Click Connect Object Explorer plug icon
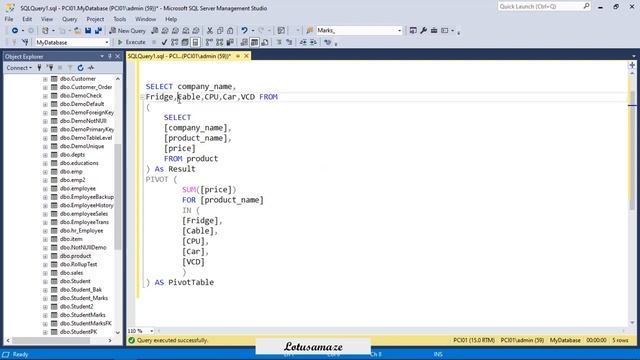Screen dimensions: 640x360 pyautogui.click(x=40, y=68)
